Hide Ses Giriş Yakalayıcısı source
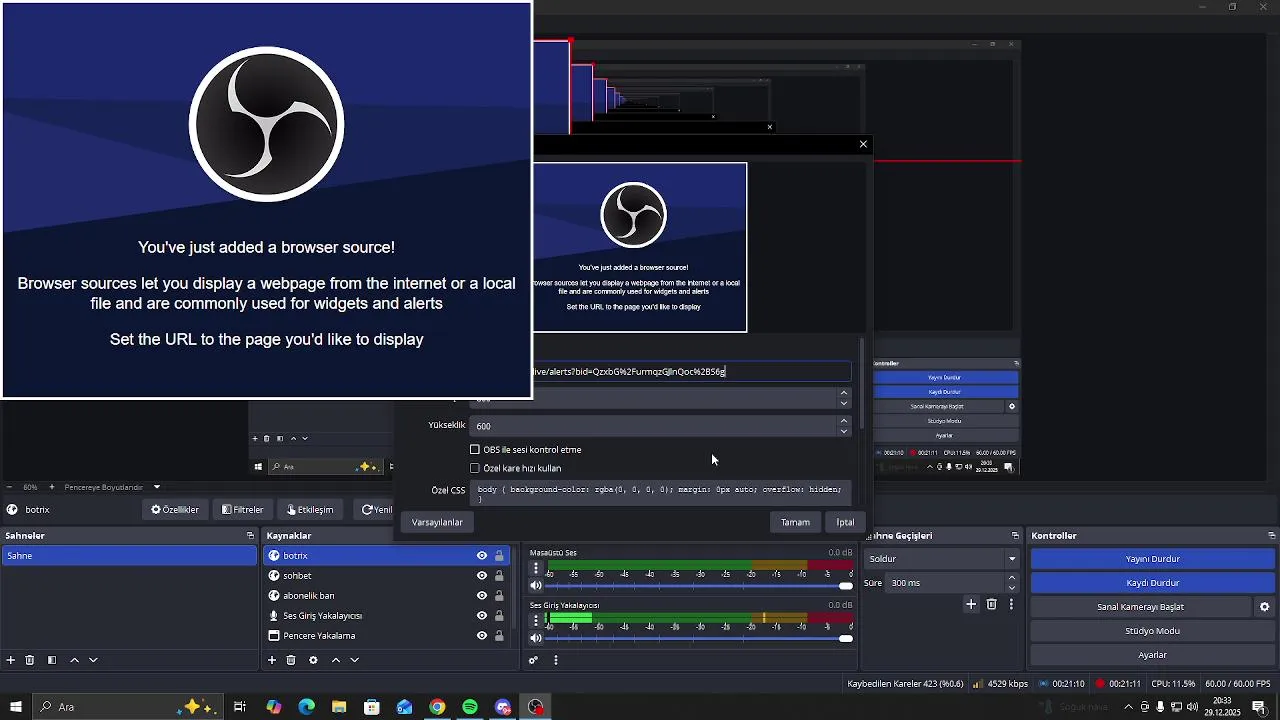 click(482, 616)
